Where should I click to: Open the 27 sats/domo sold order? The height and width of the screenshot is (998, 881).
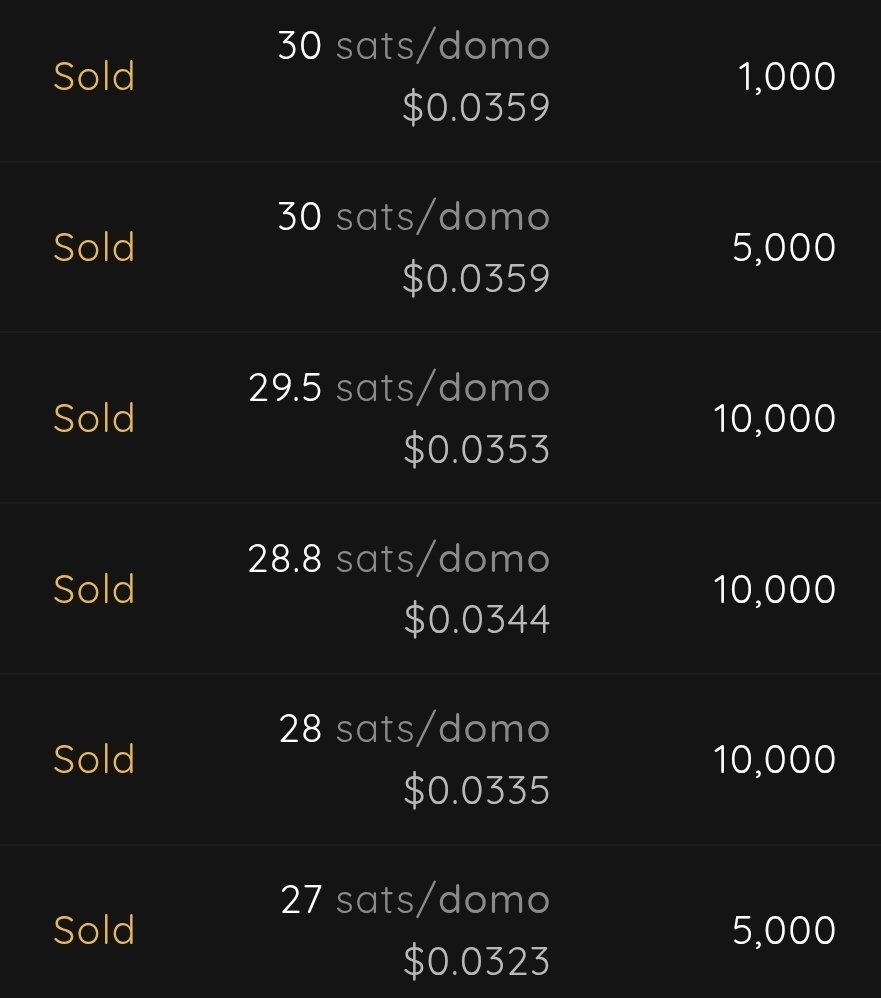440,921
